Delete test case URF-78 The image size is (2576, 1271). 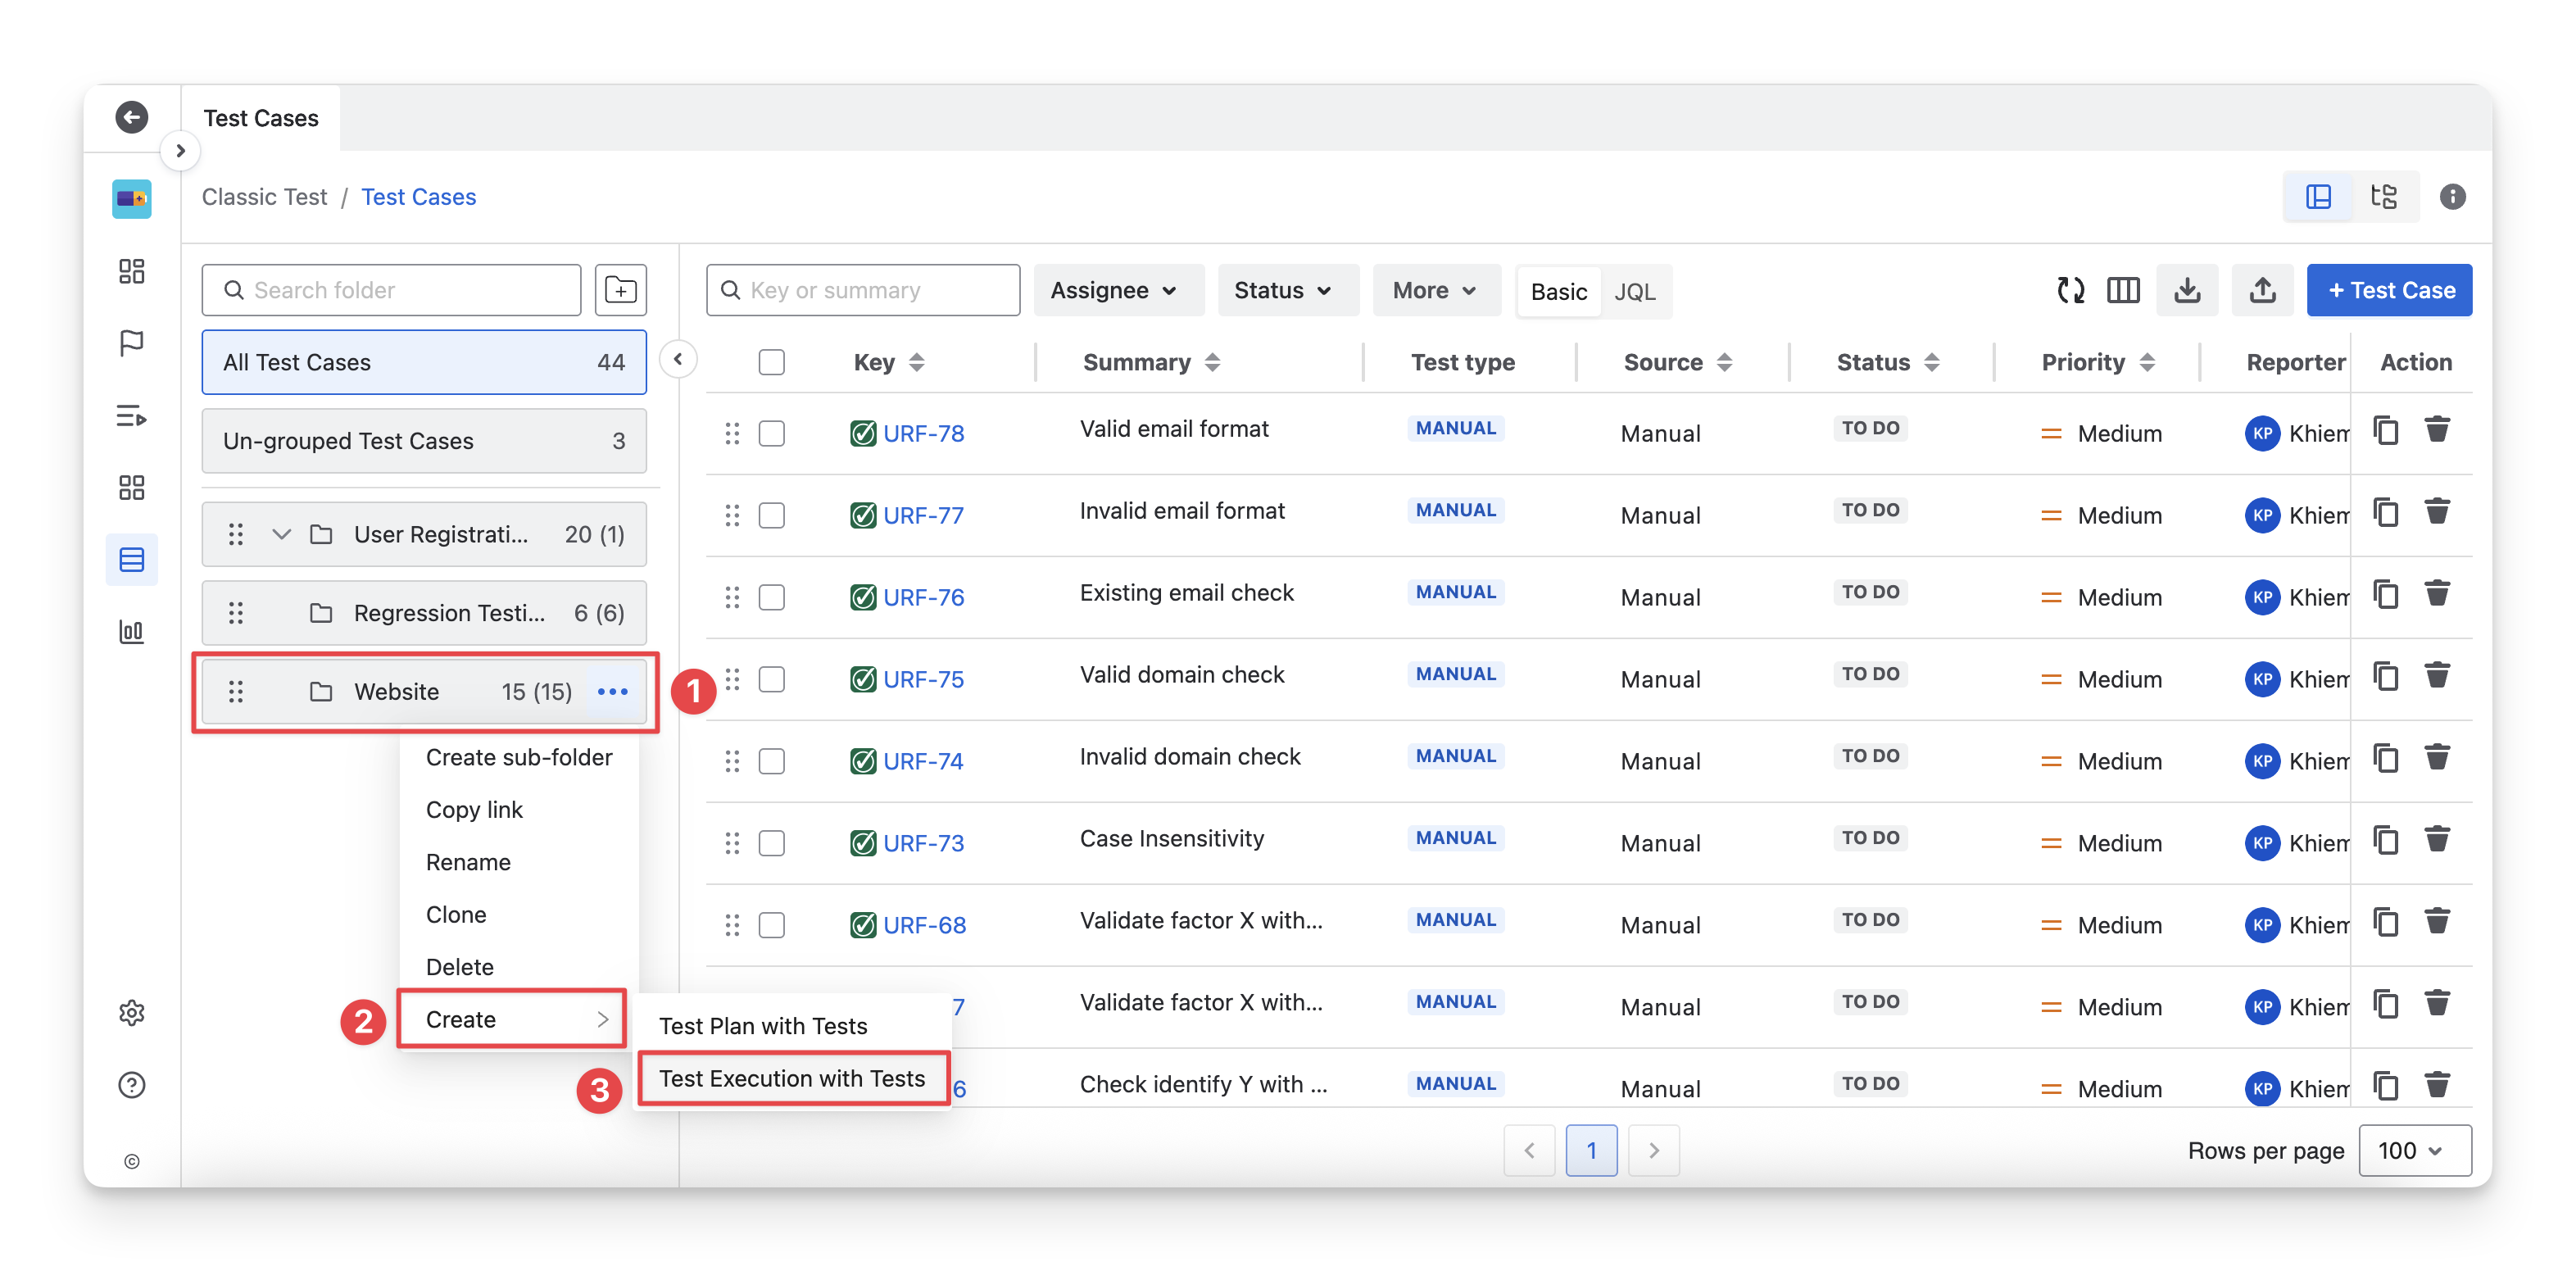tap(2437, 430)
